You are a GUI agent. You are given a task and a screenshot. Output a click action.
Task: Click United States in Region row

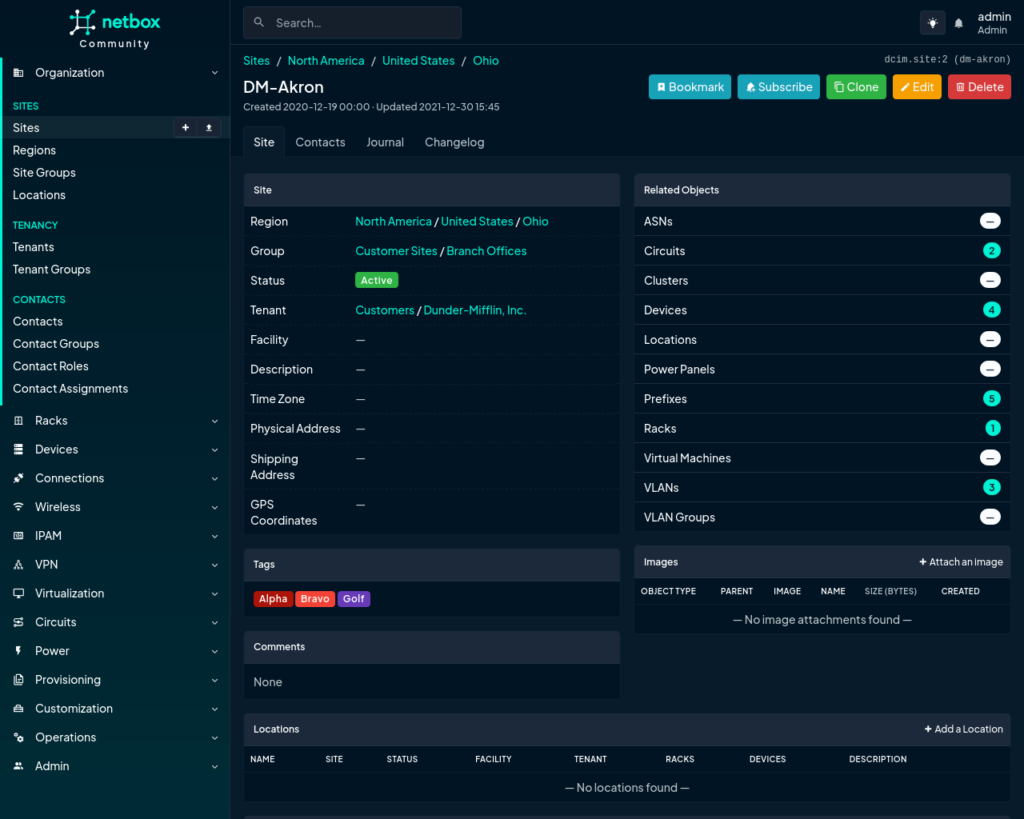(477, 221)
